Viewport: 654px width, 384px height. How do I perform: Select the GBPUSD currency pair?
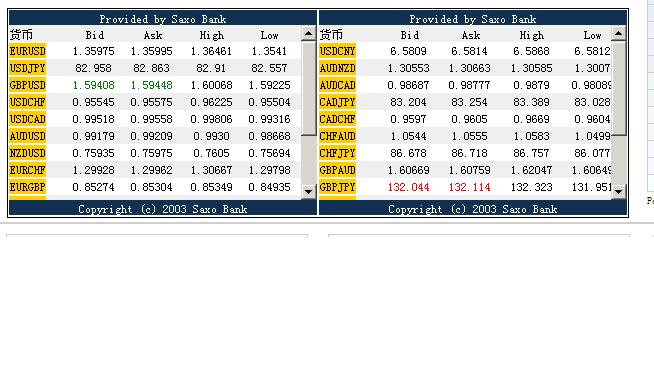28,85
